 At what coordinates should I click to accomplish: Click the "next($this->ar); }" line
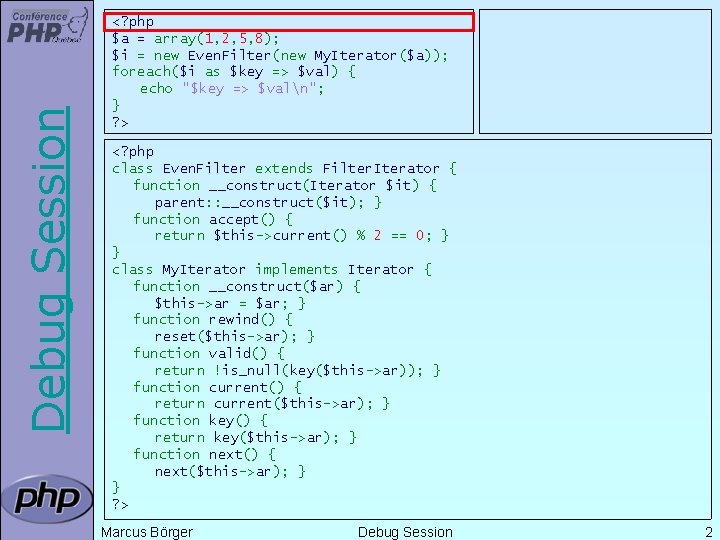(230, 472)
